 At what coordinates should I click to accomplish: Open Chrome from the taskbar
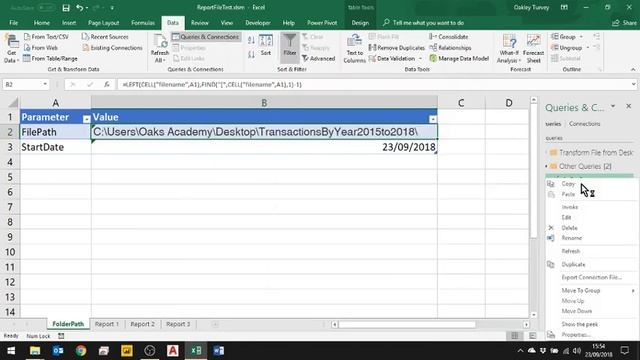coord(81,351)
